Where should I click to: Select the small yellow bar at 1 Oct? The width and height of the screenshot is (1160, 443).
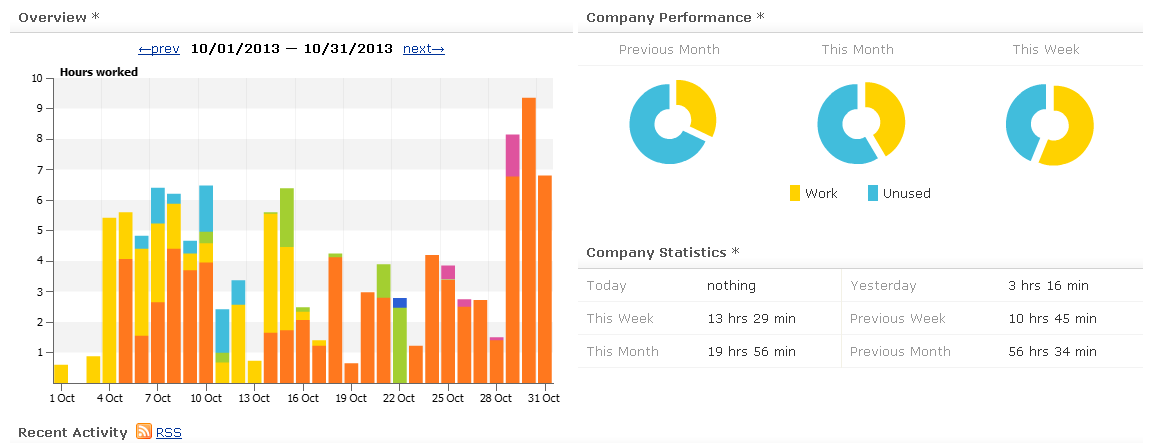point(61,374)
